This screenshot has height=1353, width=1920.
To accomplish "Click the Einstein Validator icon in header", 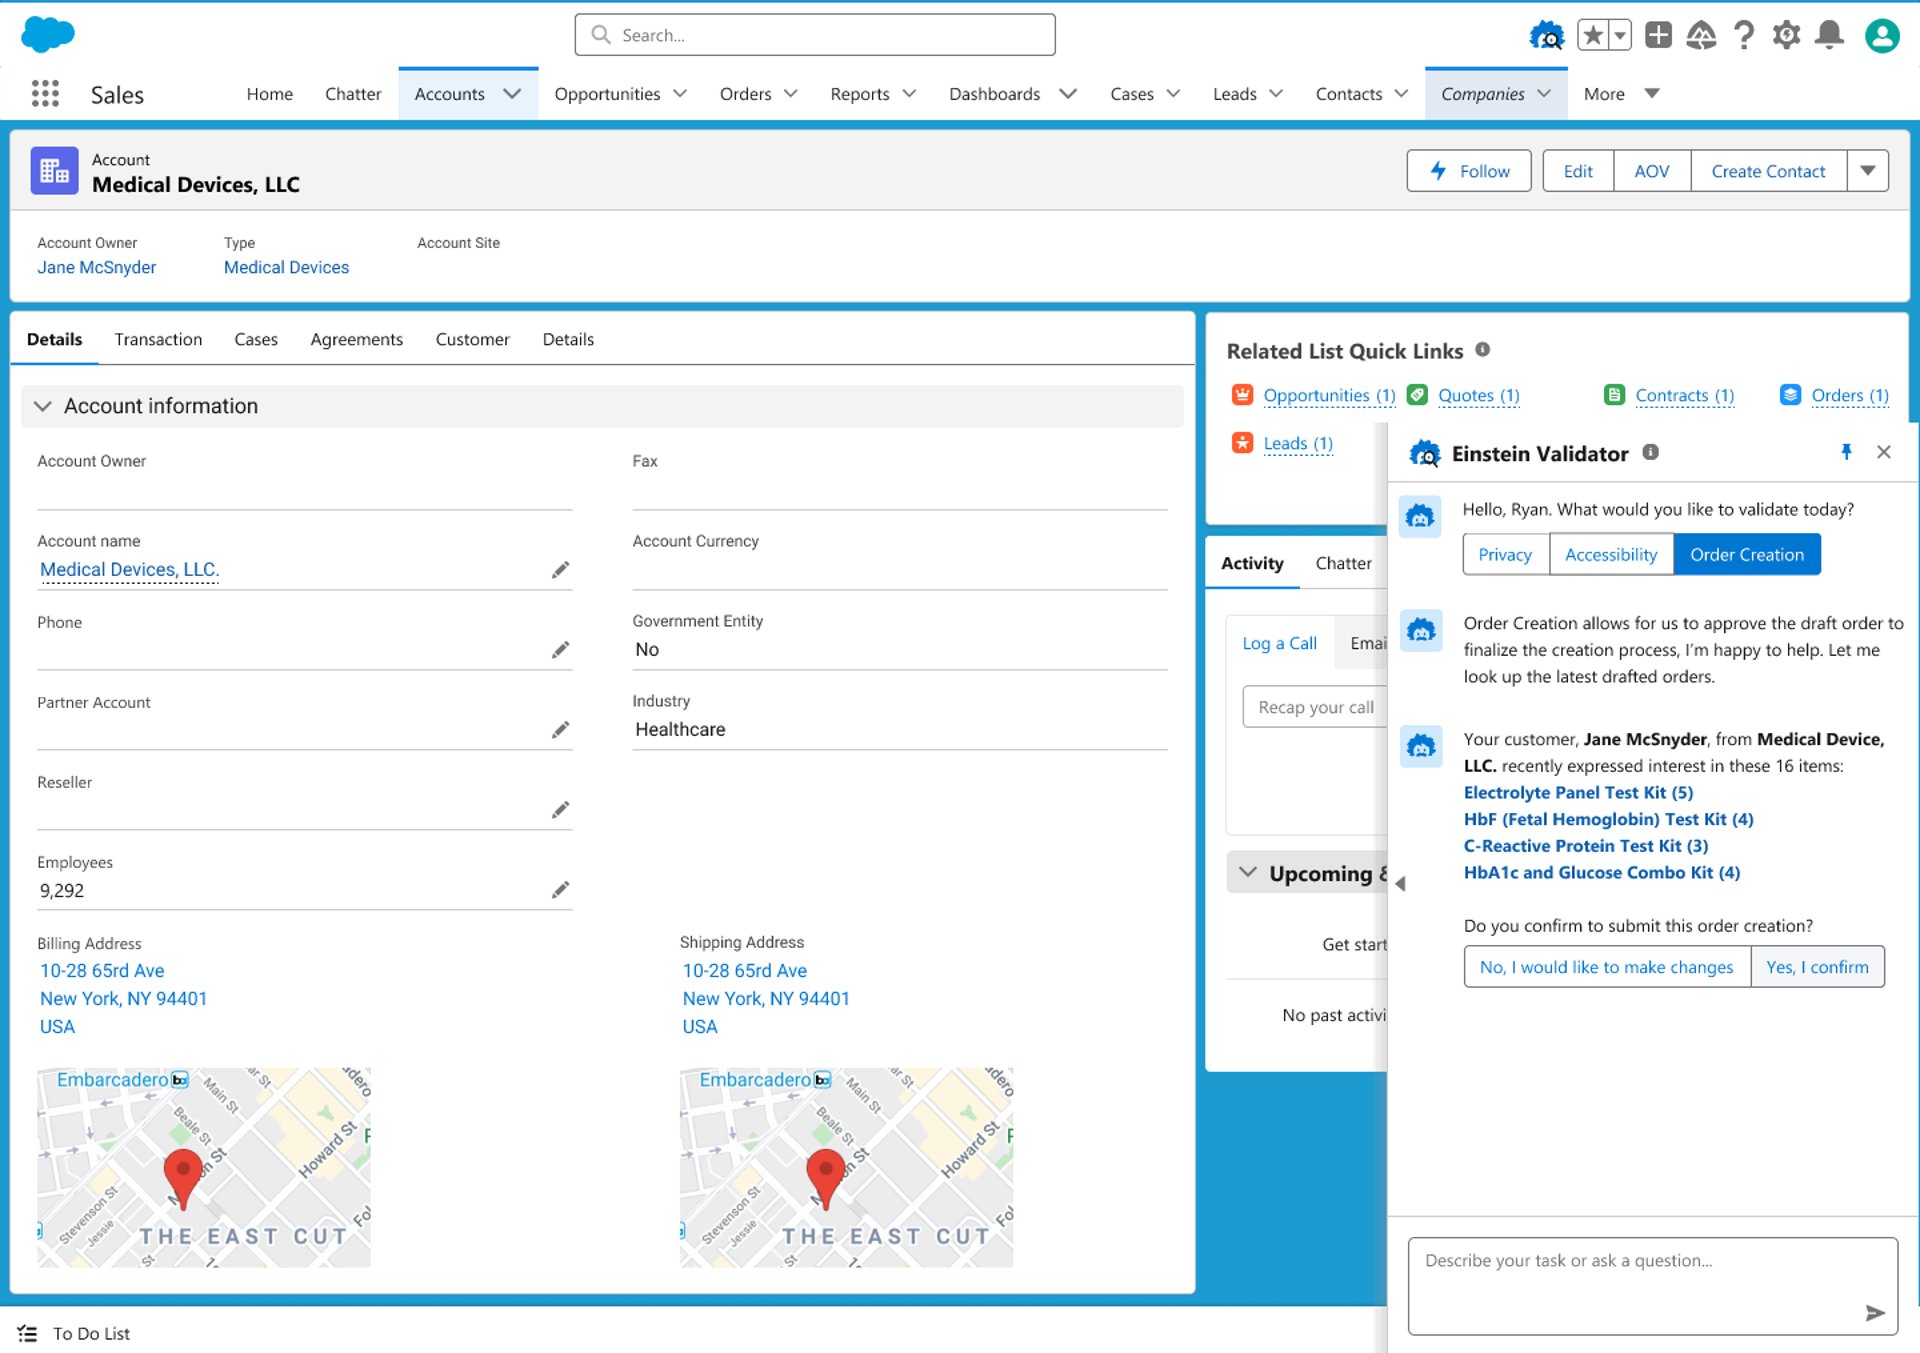I will (1546, 36).
